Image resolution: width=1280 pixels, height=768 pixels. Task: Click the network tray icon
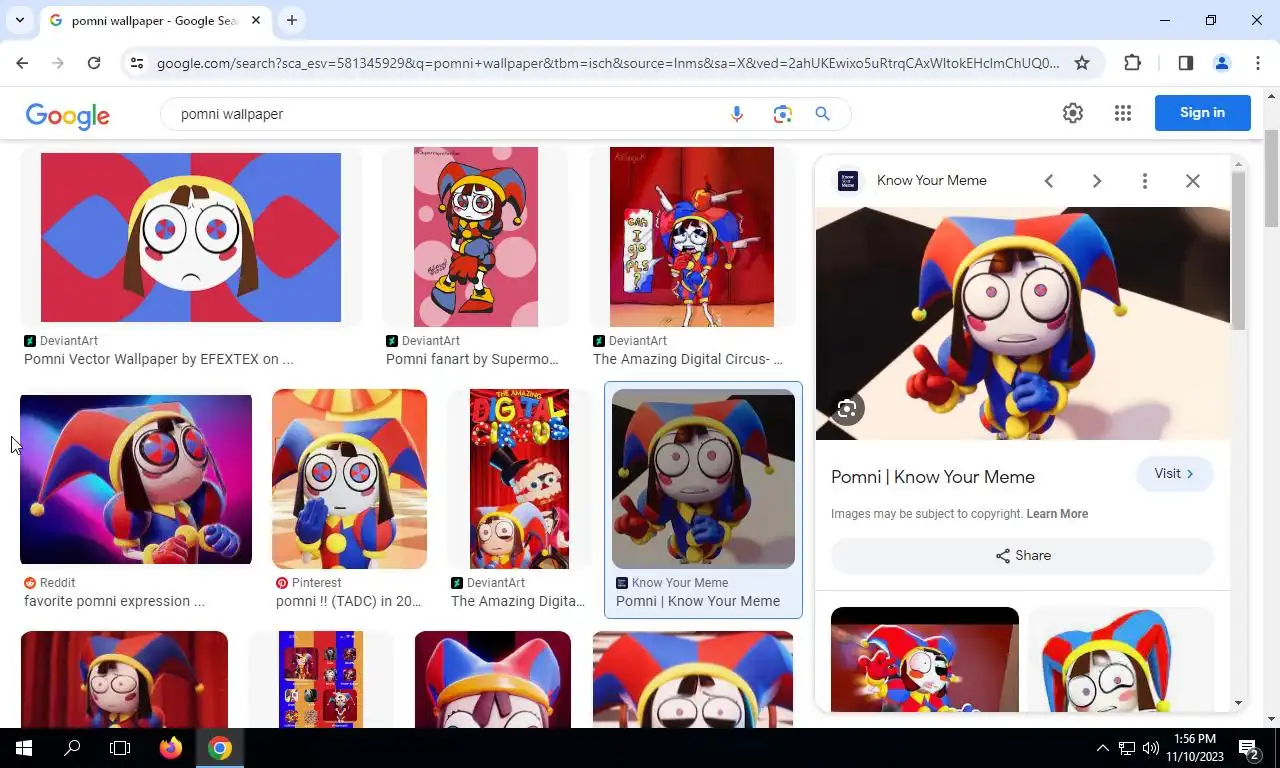[x=1127, y=748]
